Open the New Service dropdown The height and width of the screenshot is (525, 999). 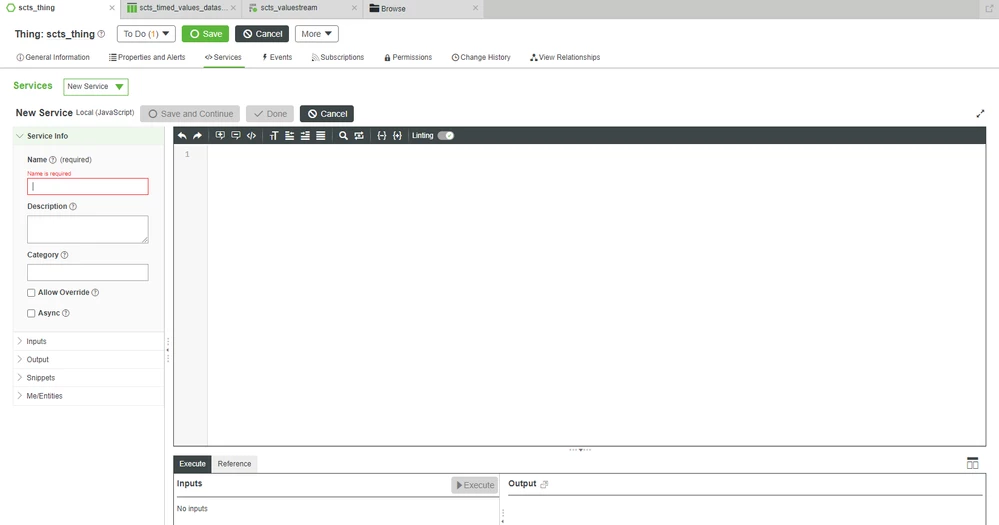96,87
